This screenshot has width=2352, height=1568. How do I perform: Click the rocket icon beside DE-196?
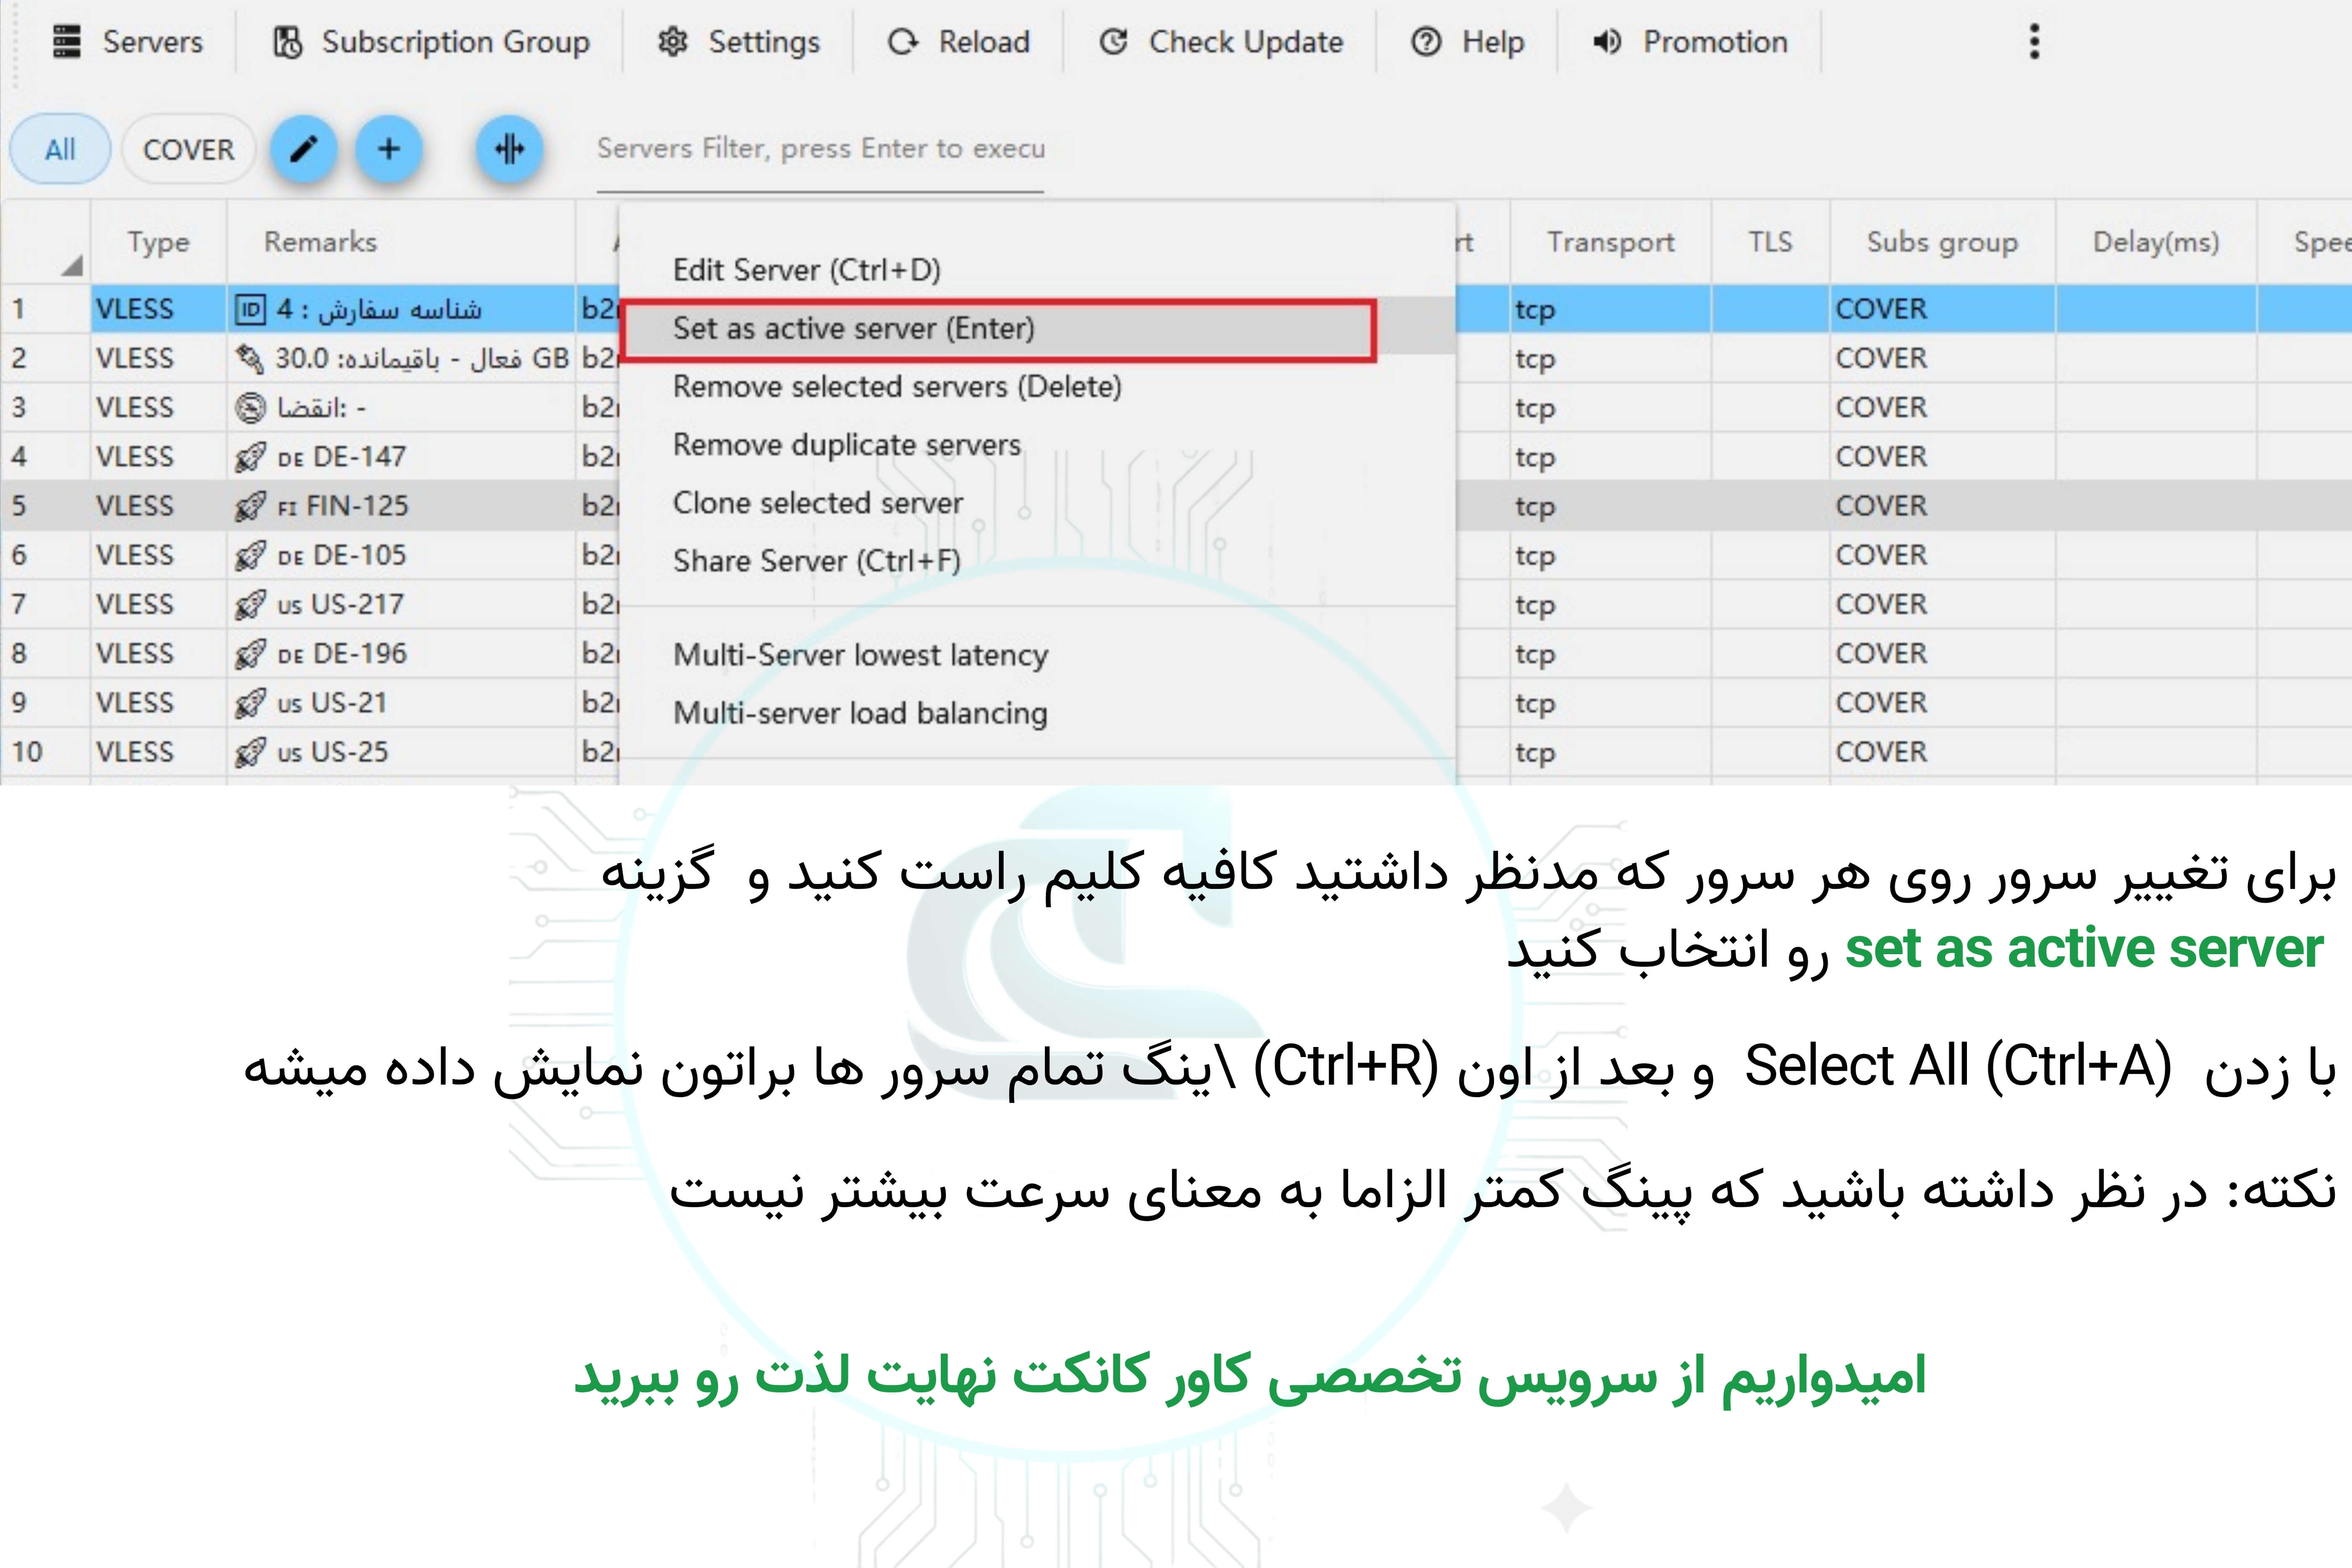[250, 653]
